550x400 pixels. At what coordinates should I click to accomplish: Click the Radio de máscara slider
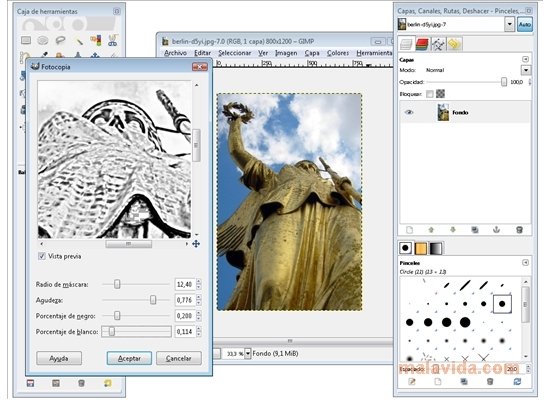(136, 284)
